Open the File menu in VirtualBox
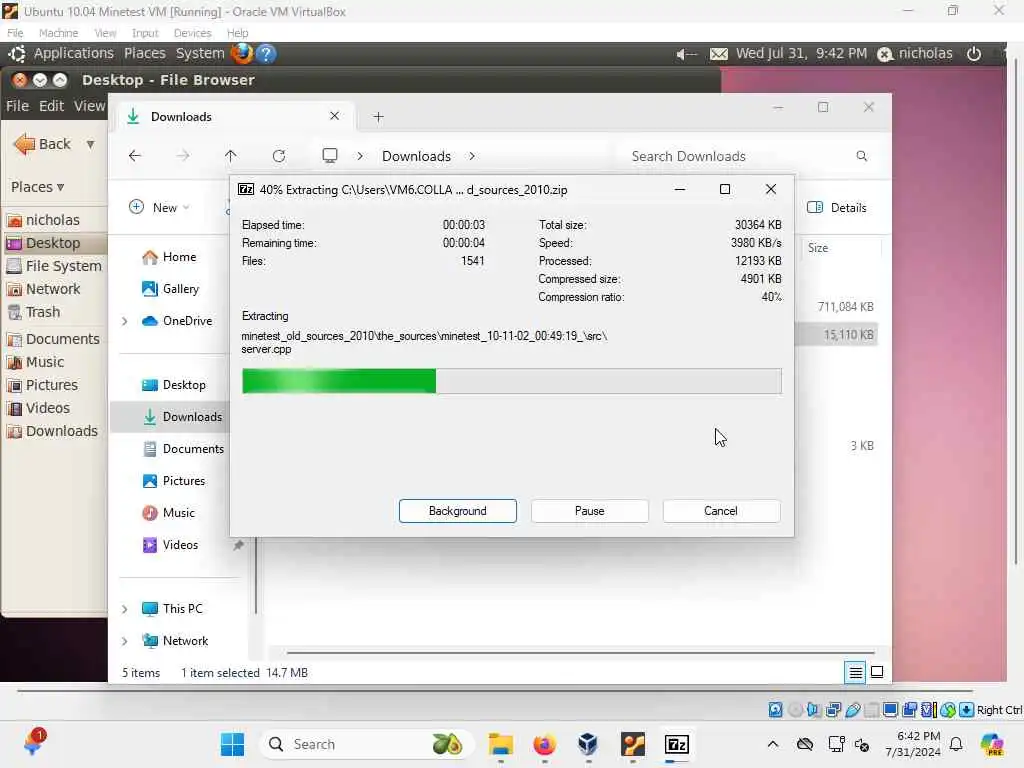The image size is (1024, 768). pos(15,33)
